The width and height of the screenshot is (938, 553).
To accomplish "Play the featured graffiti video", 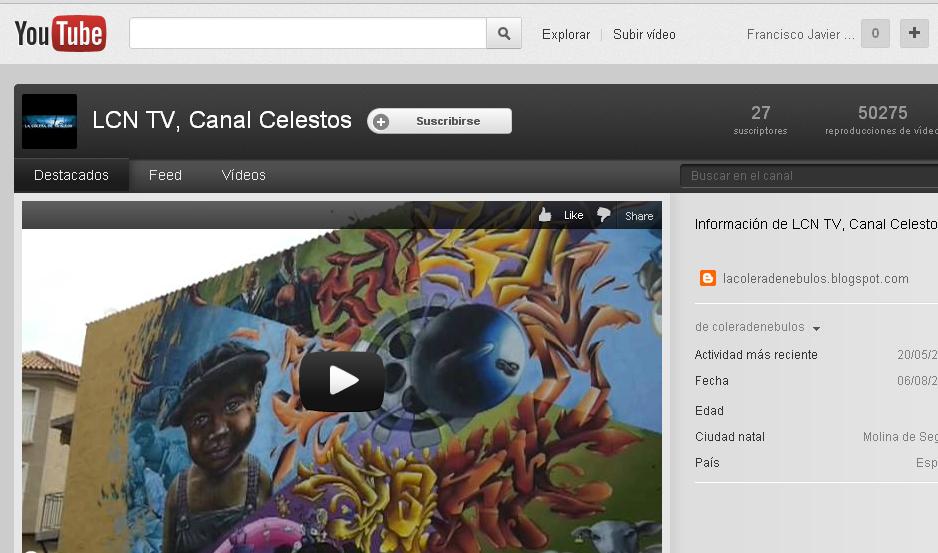I will (342, 381).
